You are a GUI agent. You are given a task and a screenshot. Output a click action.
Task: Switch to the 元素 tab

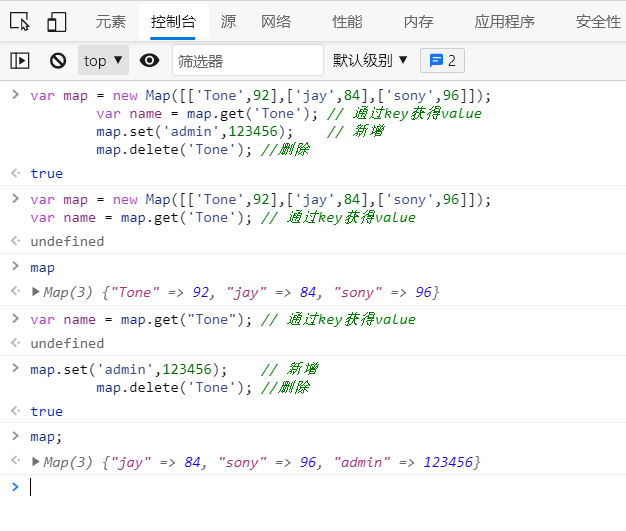point(110,21)
